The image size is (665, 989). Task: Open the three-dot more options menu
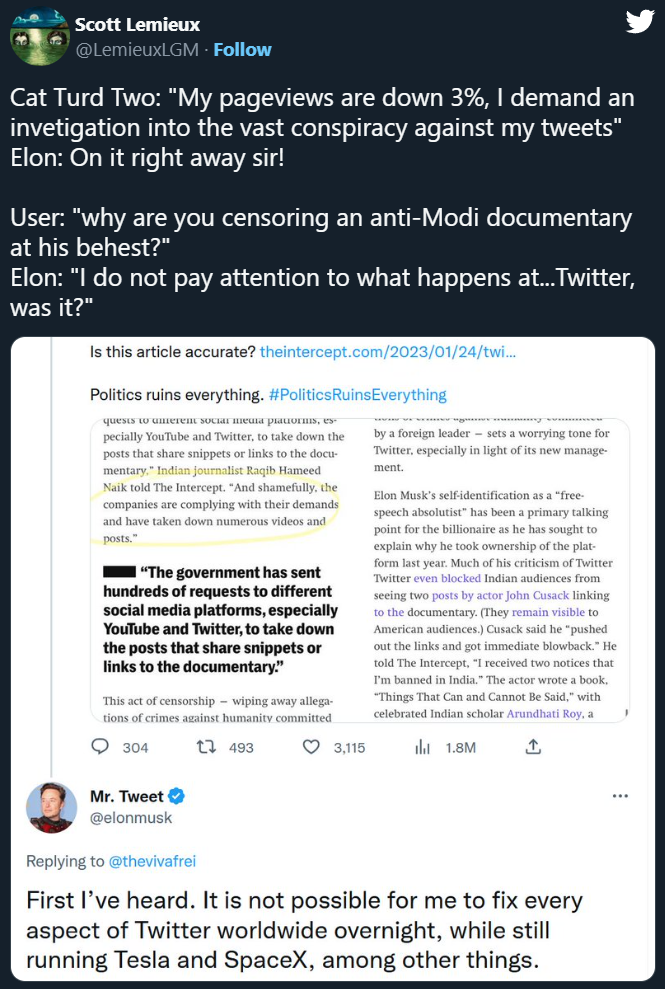pyautogui.click(x=620, y=796)
